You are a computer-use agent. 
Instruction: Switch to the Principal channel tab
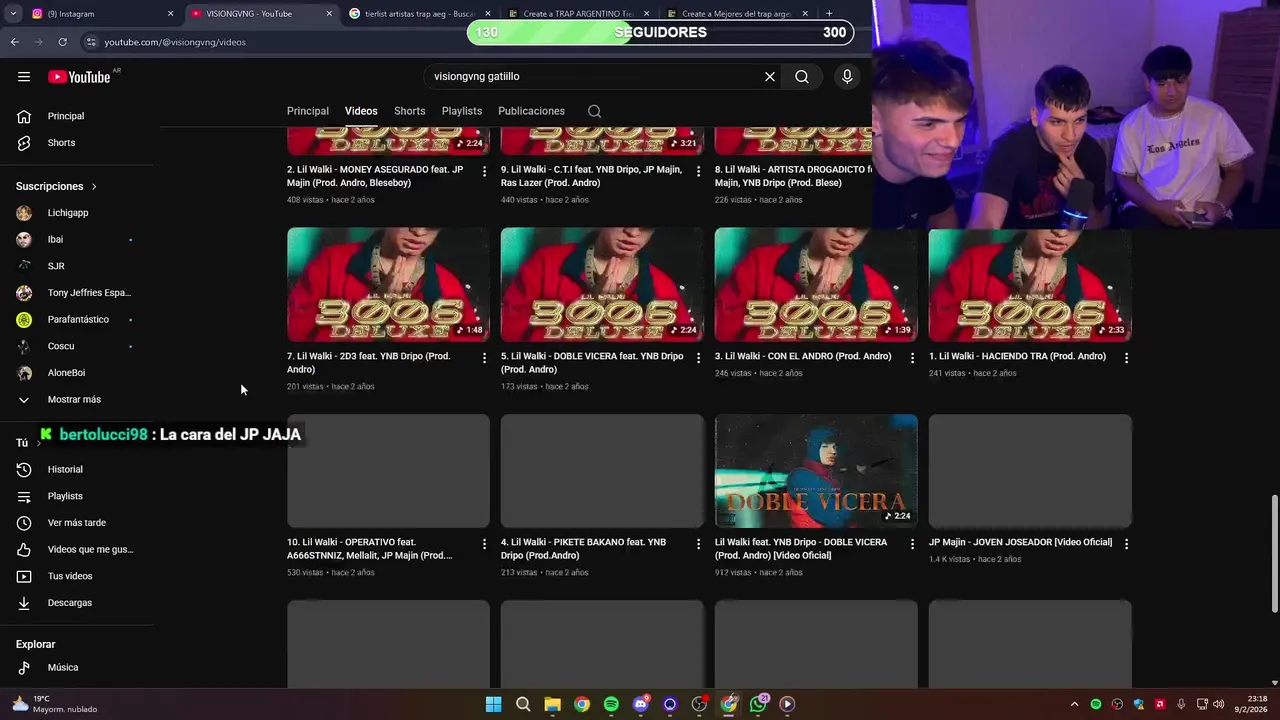(308, 111)
